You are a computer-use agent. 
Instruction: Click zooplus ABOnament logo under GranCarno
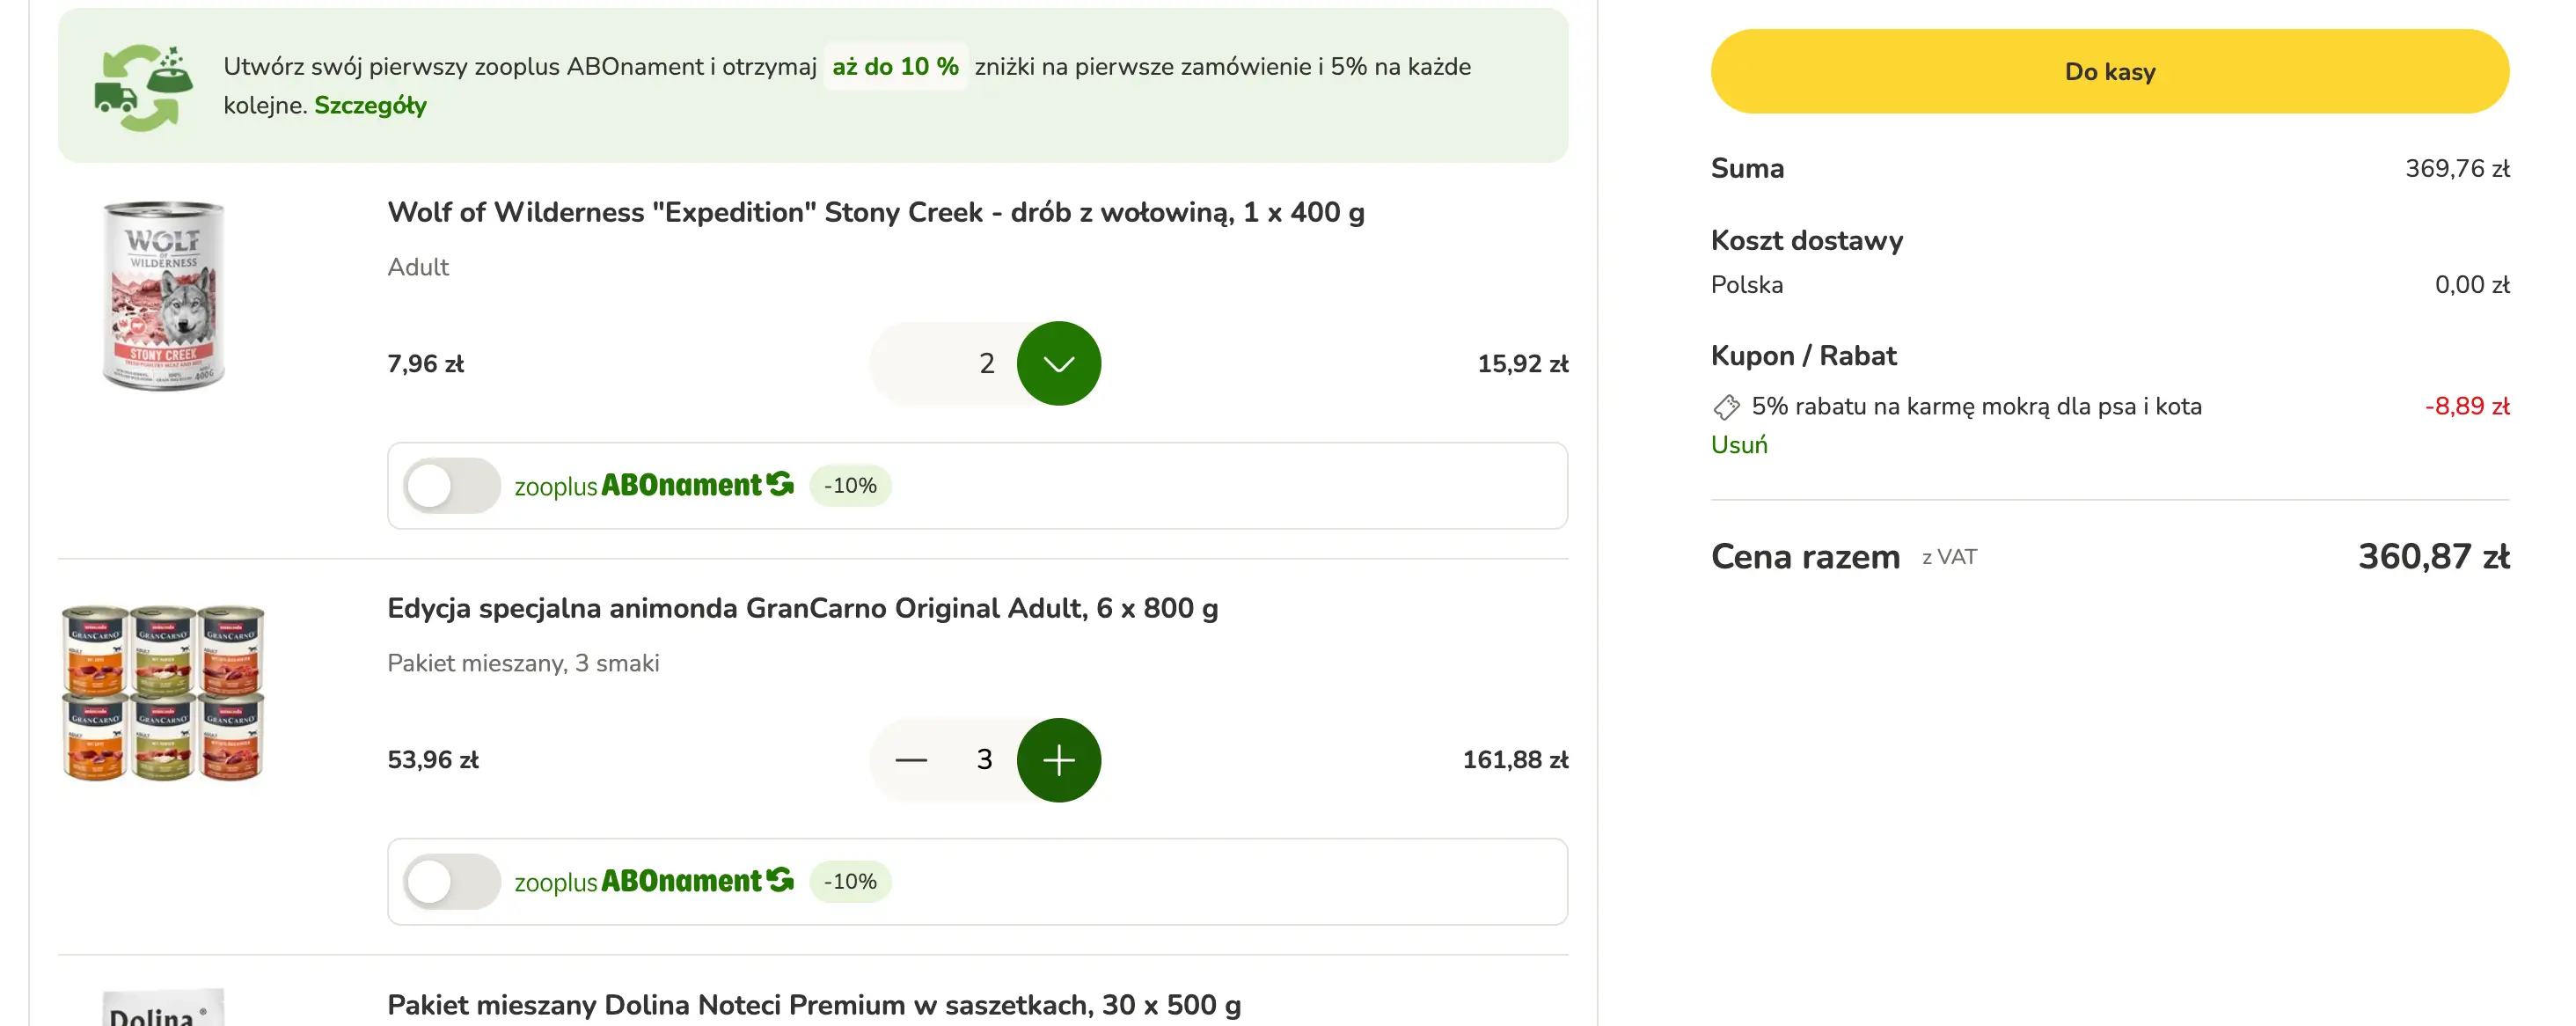653,882
